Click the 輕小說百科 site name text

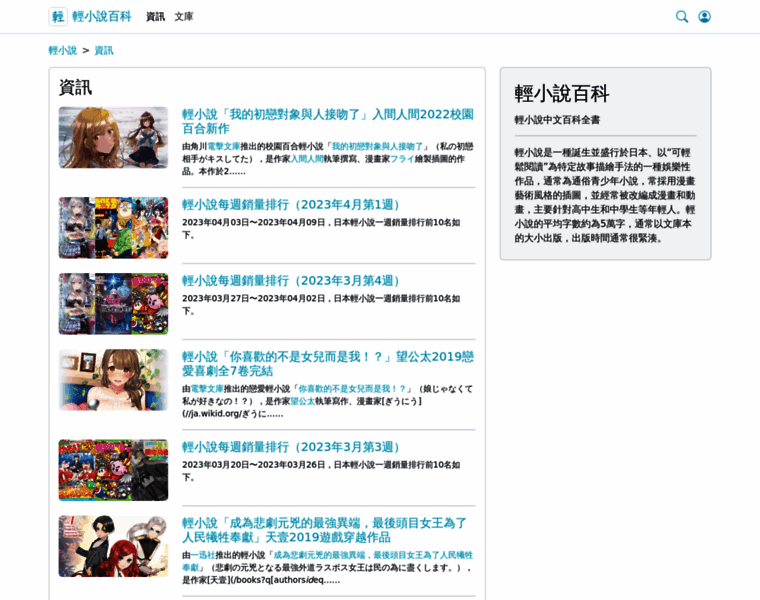(x=101, y=17)
